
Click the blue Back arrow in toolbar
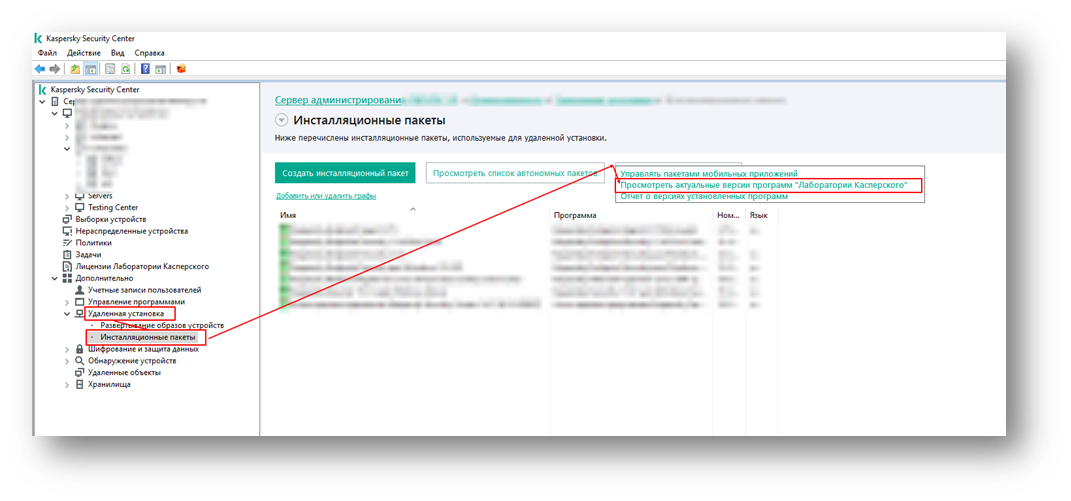[x=40, y=69]
